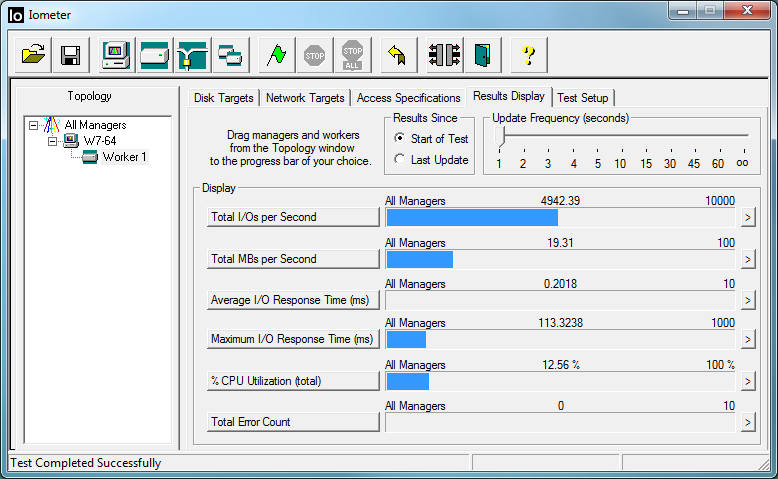The height and width of the screenshot is (479, 778).
Task: Stop the current test
Action: click(x=315, y=55)
